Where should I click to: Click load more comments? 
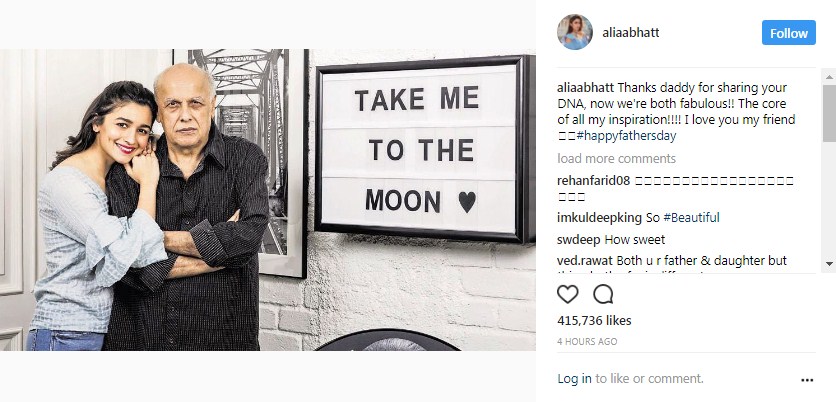point(616,158)
